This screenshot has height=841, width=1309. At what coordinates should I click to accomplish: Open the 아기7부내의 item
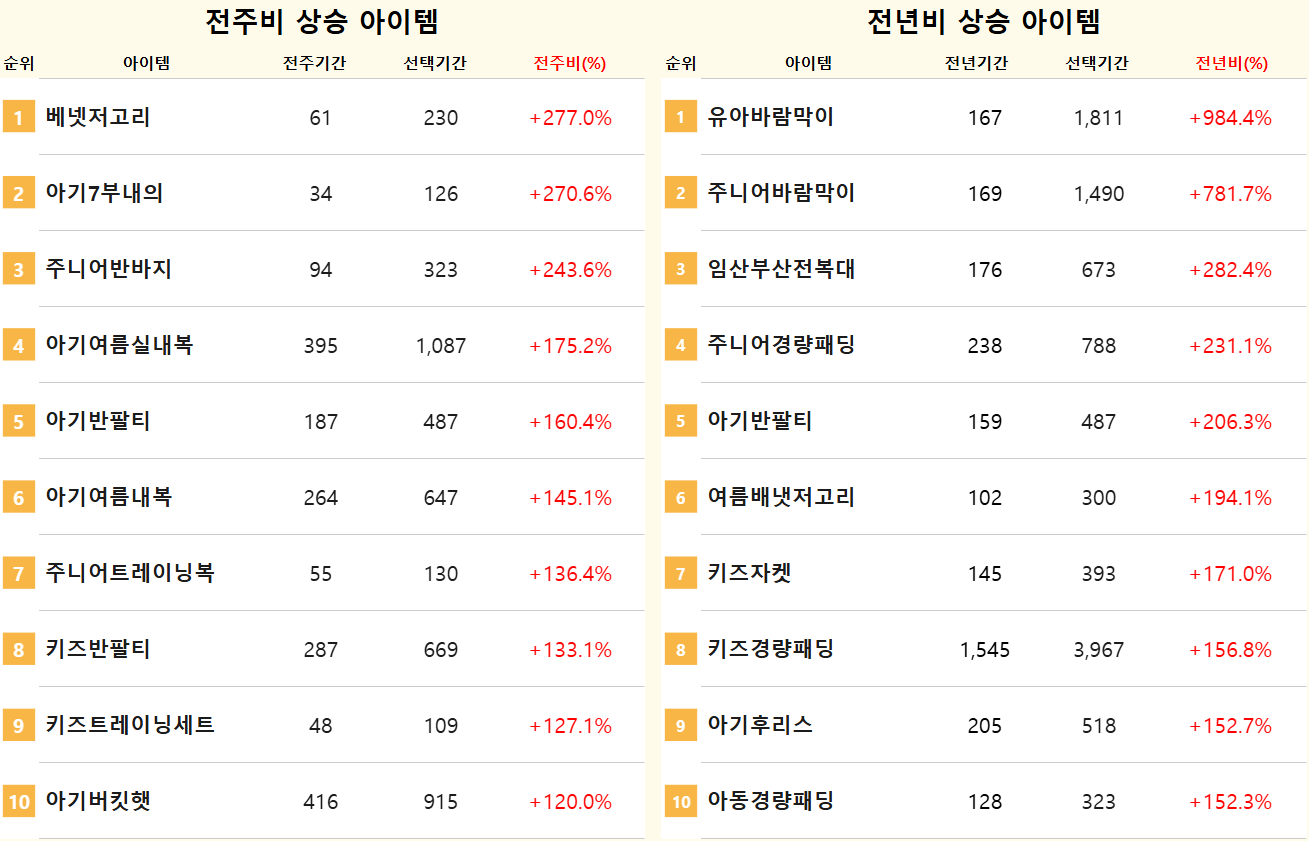104,193
